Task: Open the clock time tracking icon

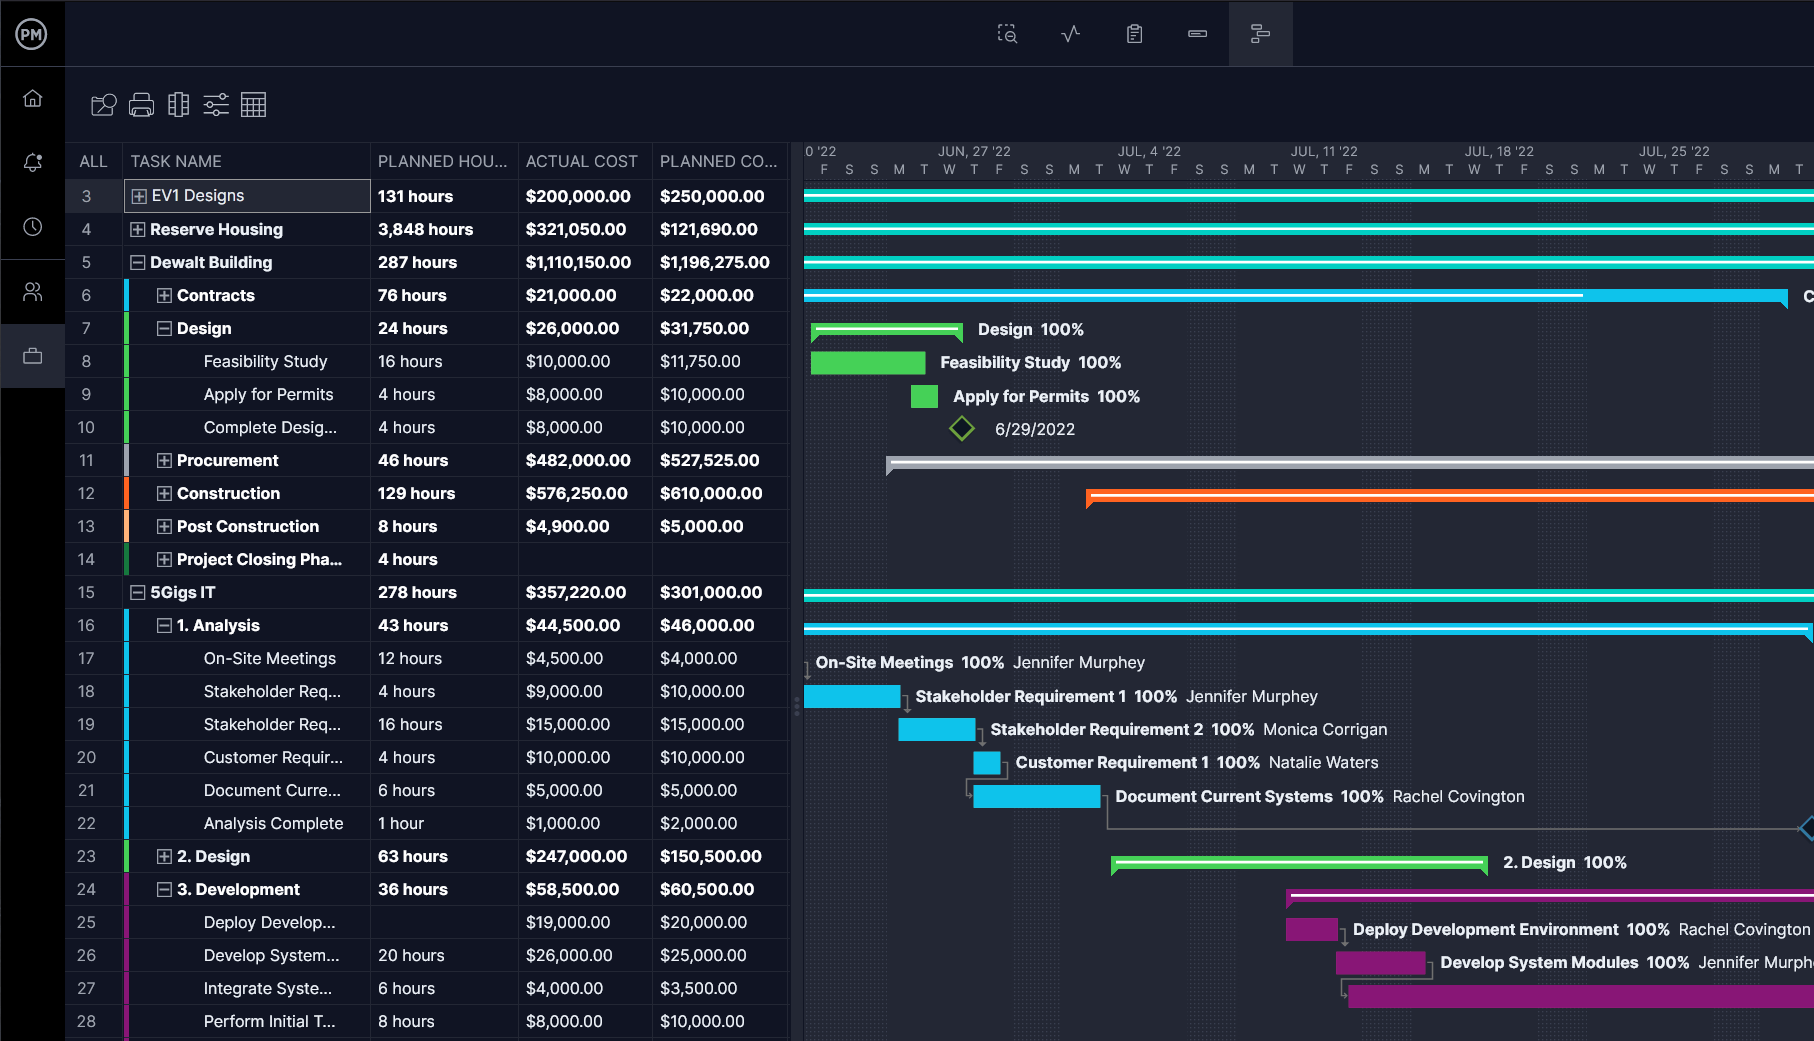Action: [33, 227]
